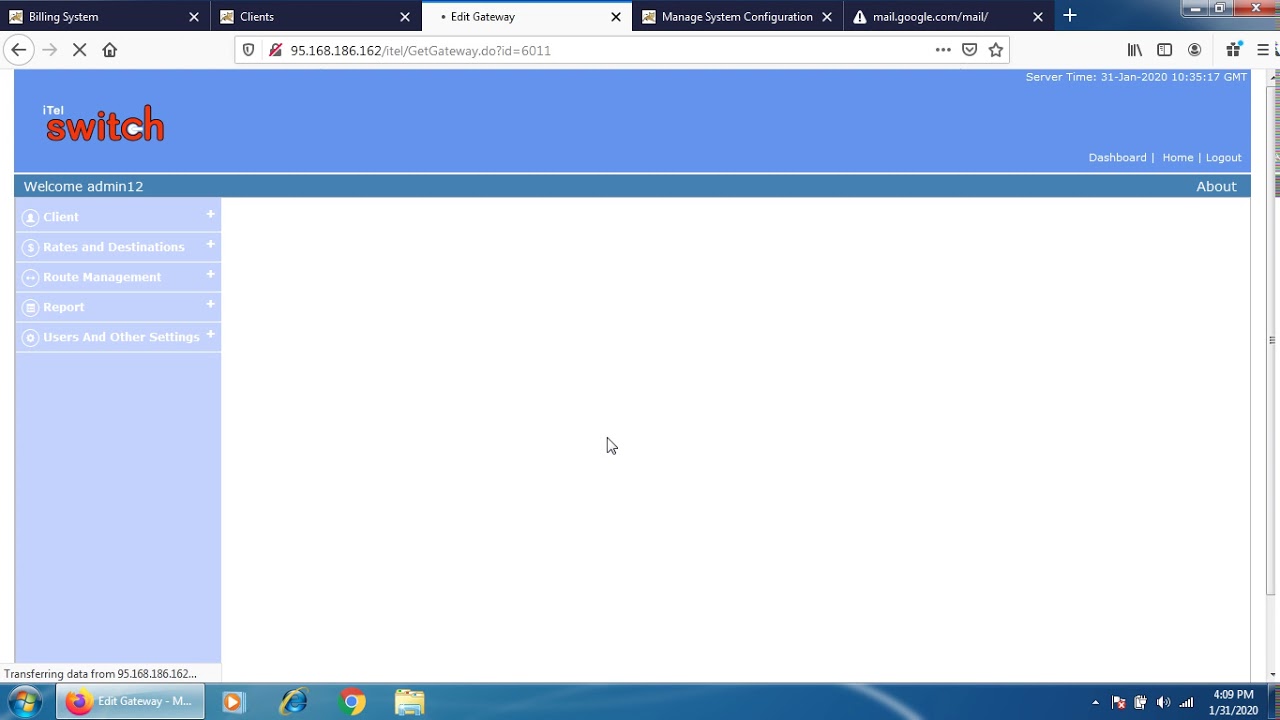The height and width of the screenshot is (720, 1280).
Task: Open the Report menu label
Action: (x=64, y=307)
